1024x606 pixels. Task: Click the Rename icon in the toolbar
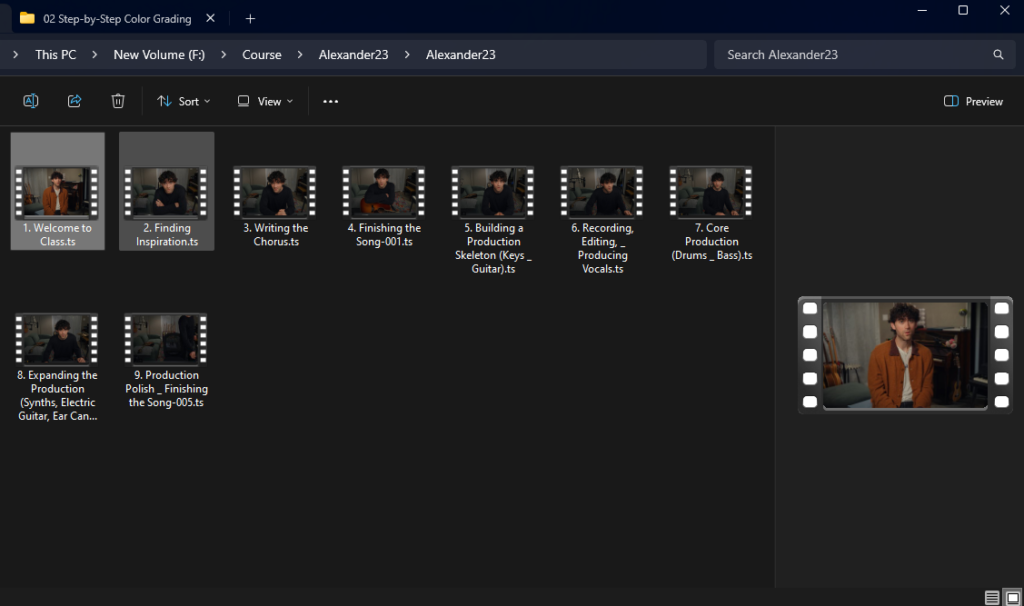point(31,101)
